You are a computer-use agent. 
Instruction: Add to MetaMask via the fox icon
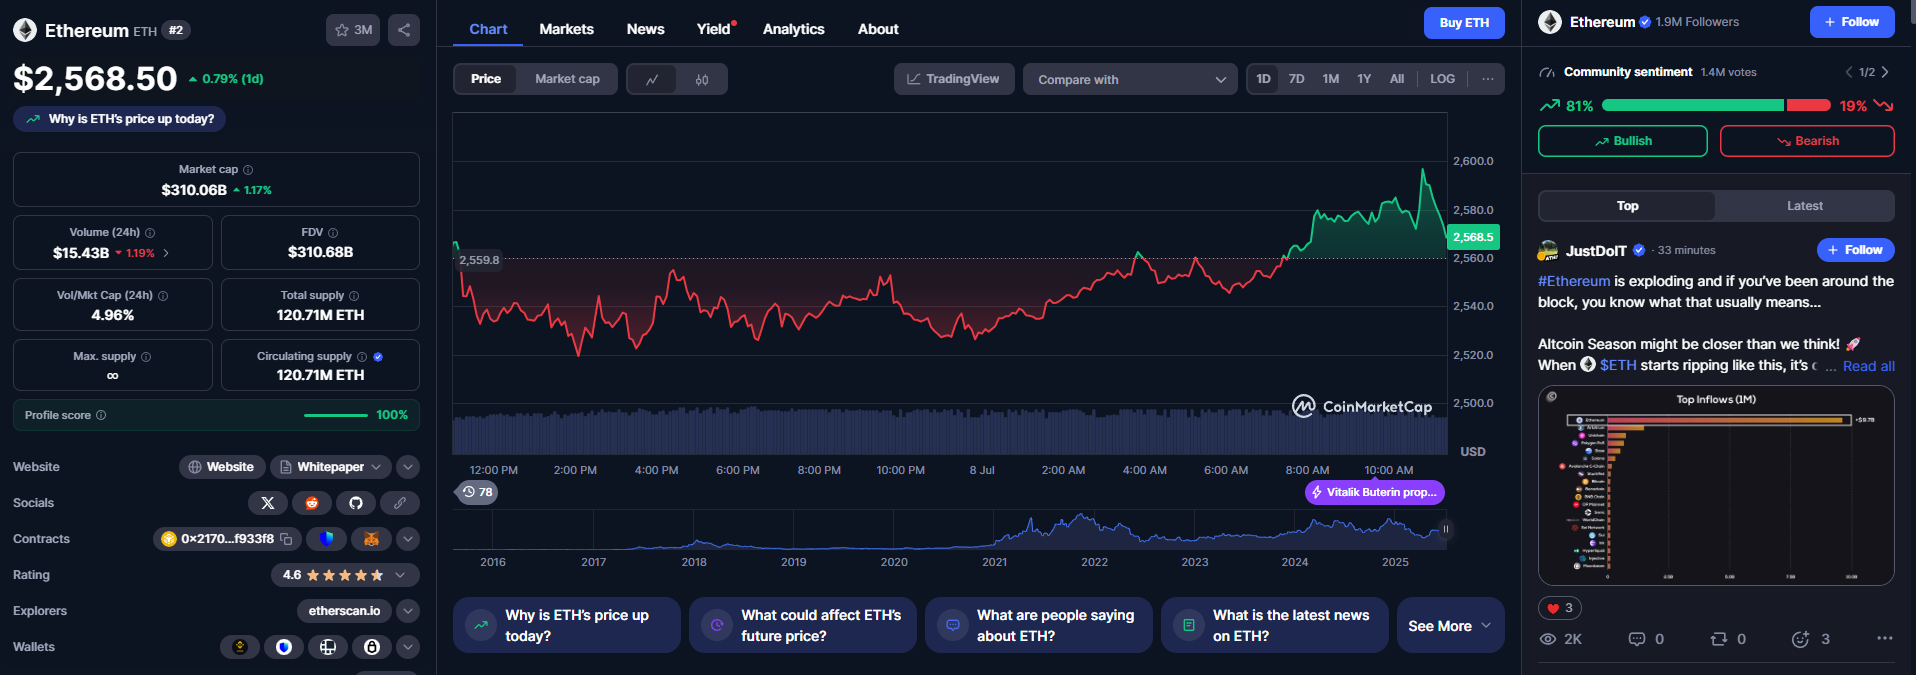[x=371, y=539]
